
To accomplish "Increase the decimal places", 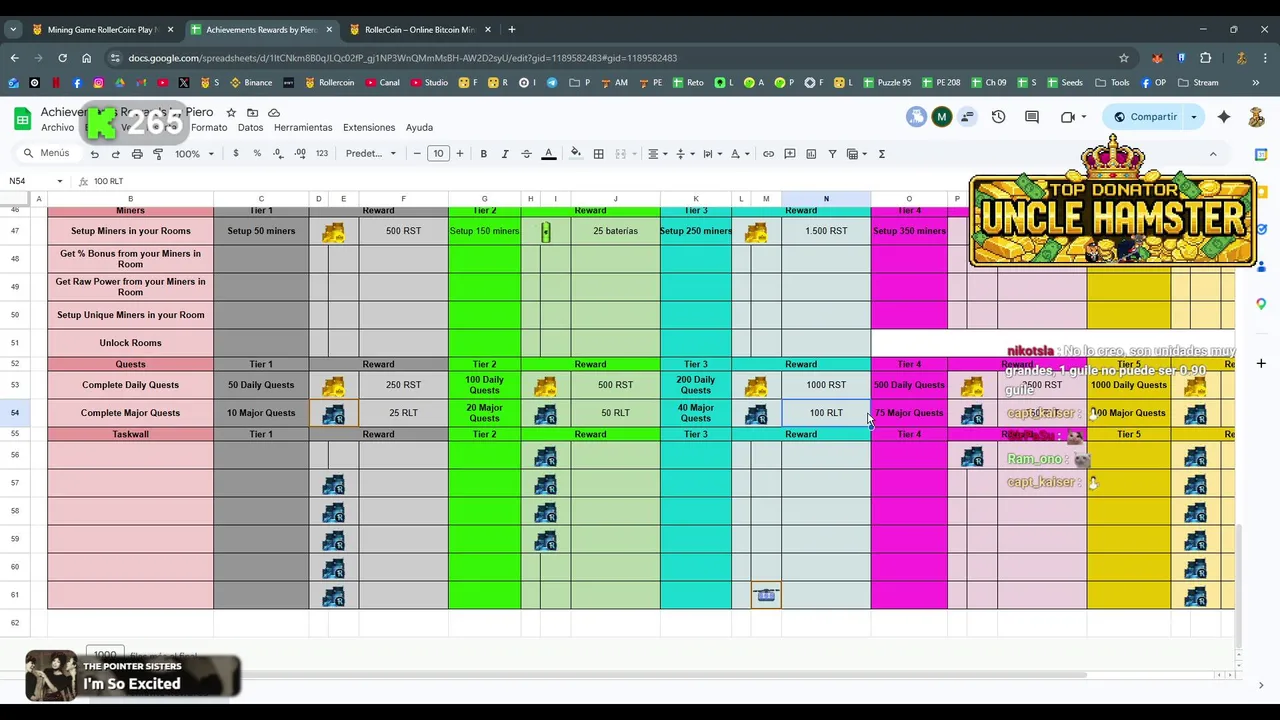I will (x=299, y=154).
